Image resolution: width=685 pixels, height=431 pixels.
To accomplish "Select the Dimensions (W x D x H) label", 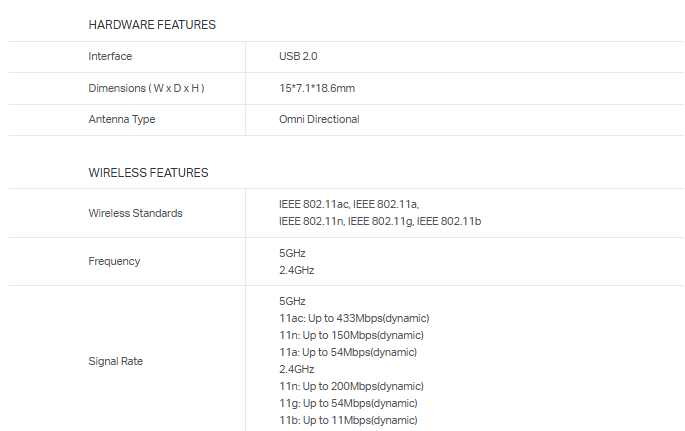I will (x=146, y=88).
